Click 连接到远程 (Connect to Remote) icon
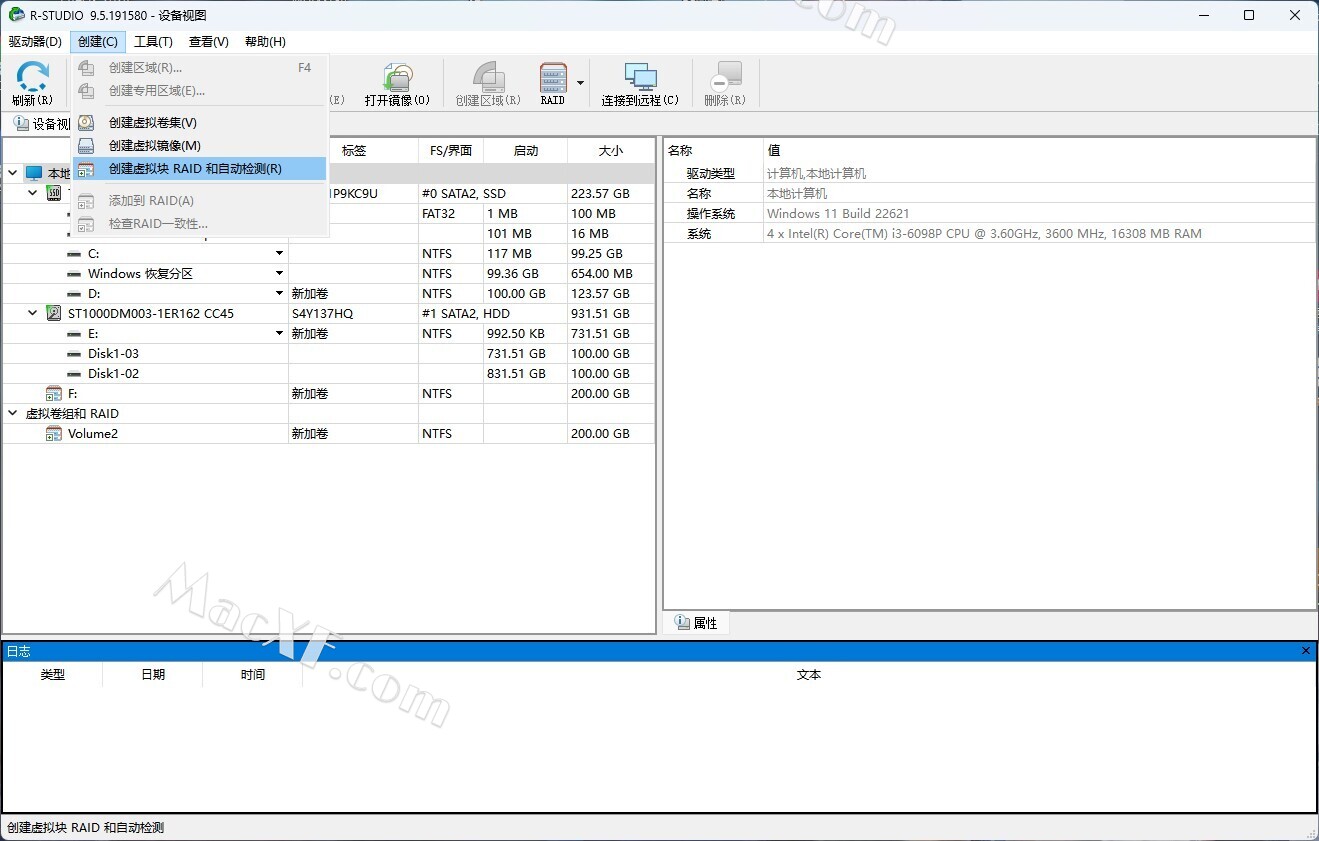The width and height of the screenshot is (1319, 841). (640, 84)
